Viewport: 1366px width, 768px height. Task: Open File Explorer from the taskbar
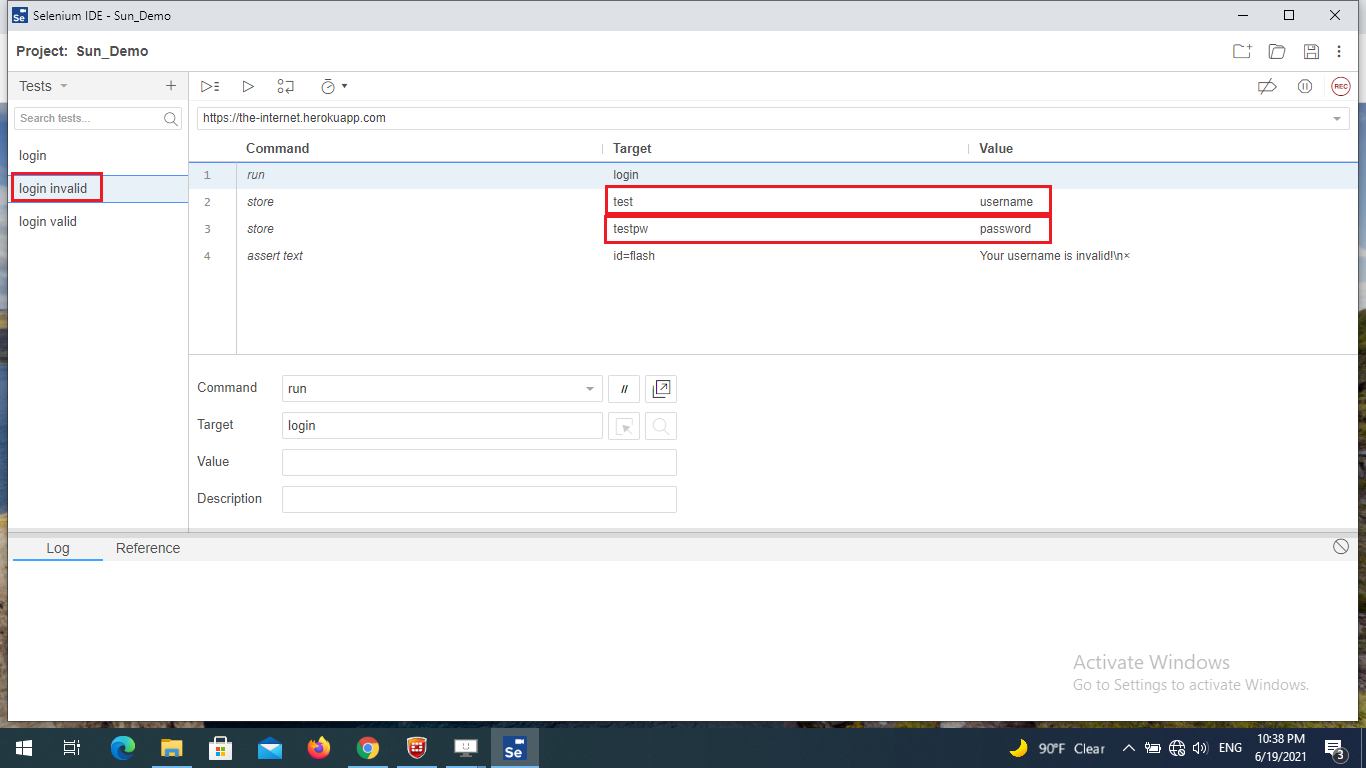(172, 748)
